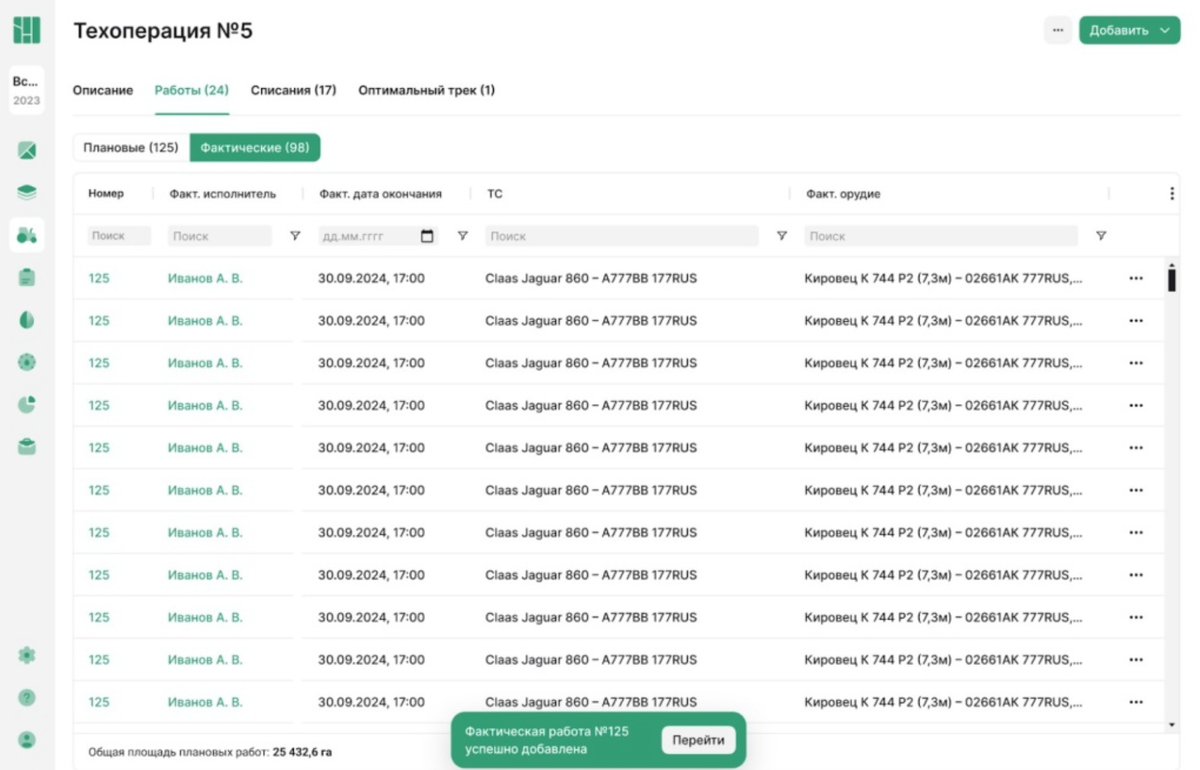Click the green app logo in the sidebar

pos(27,31)
